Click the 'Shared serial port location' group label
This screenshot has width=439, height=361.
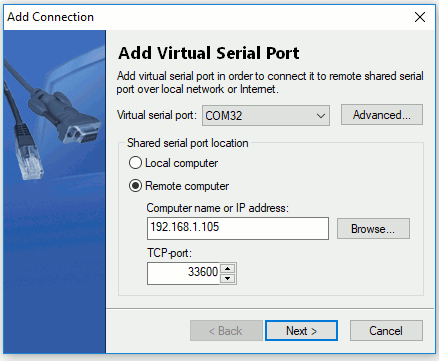(188, 143)
